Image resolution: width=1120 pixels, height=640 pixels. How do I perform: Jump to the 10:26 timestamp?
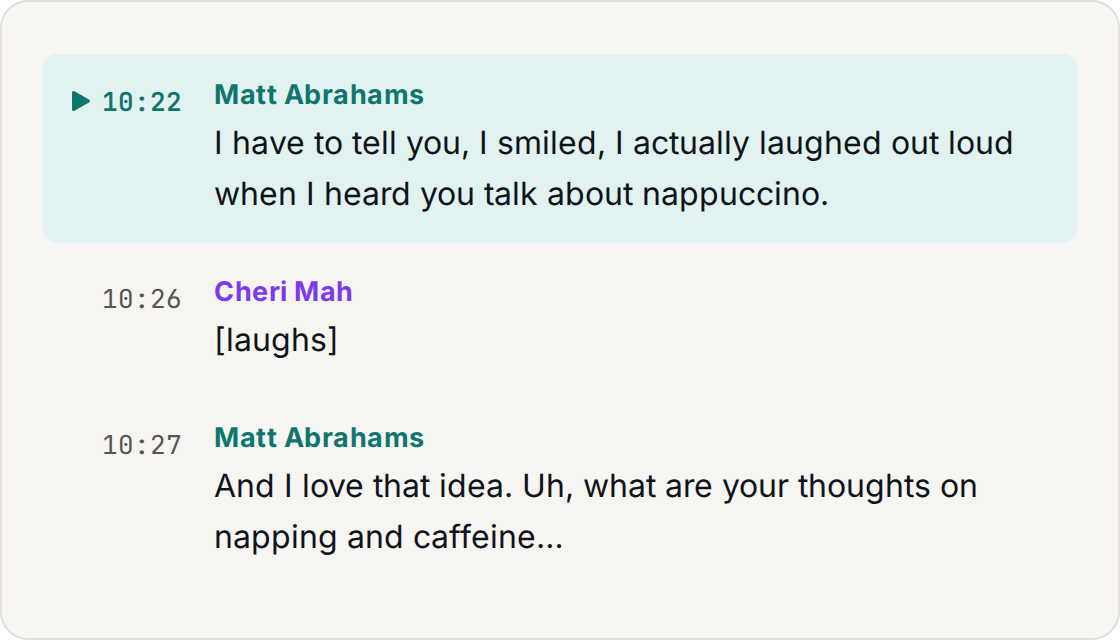(x=141, y=299)
